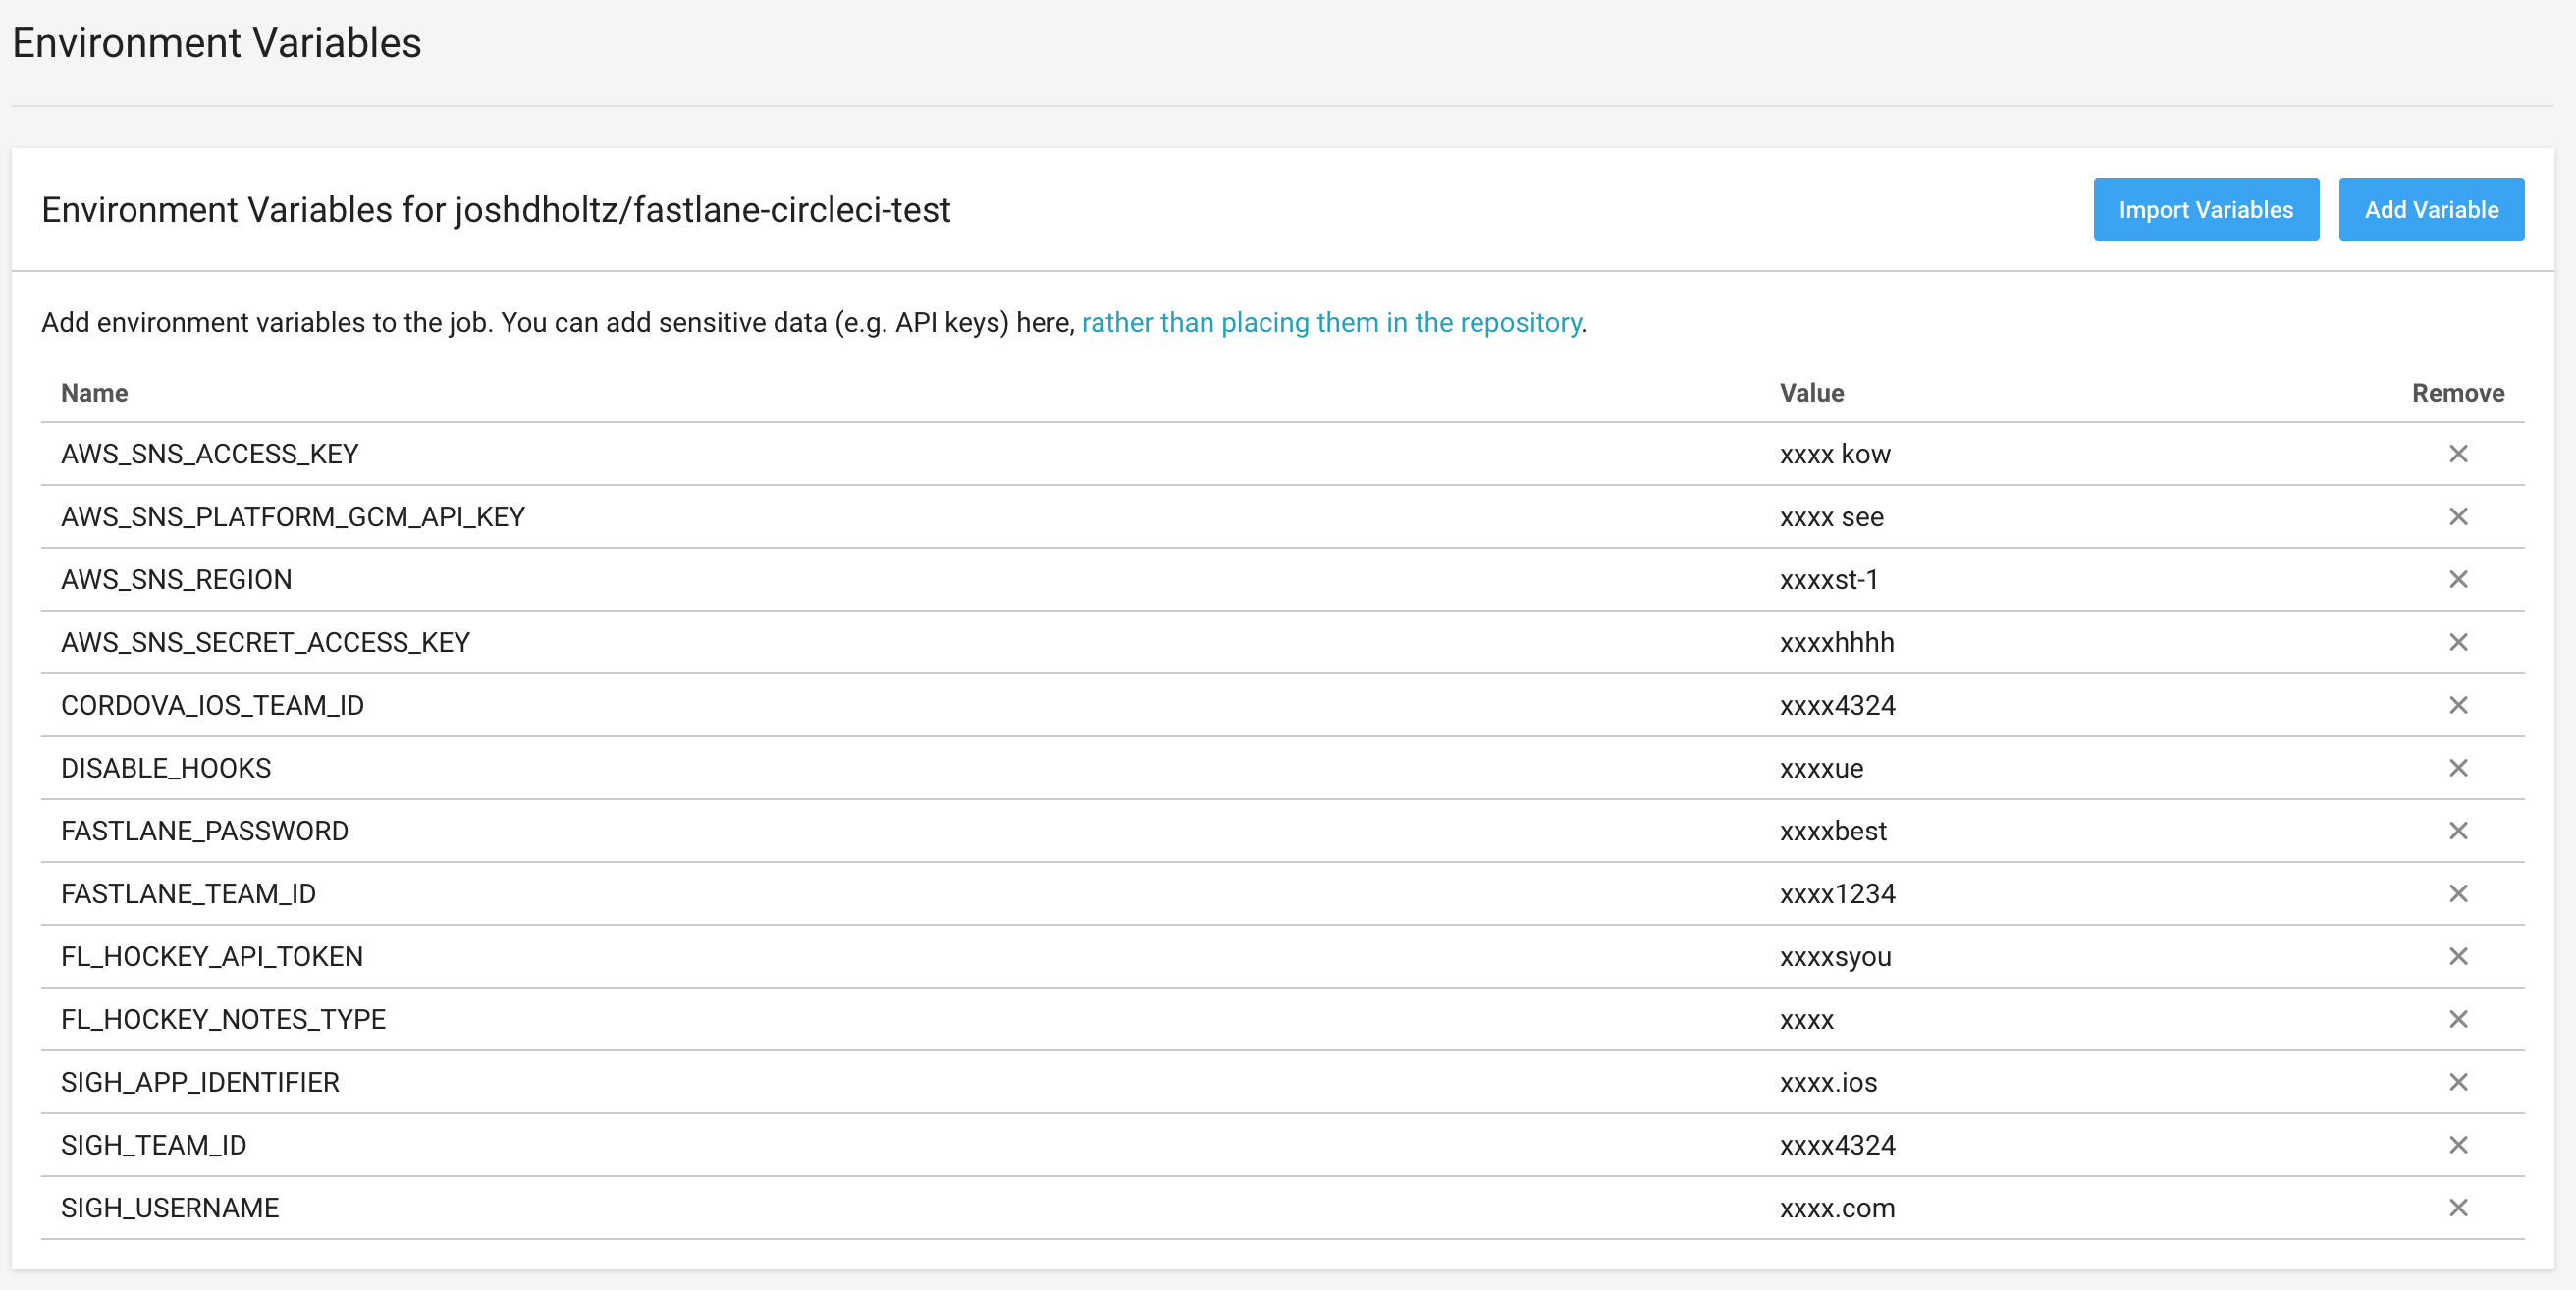Click the Name column header
2576x1290 pixels.
[x=94, y=393]
